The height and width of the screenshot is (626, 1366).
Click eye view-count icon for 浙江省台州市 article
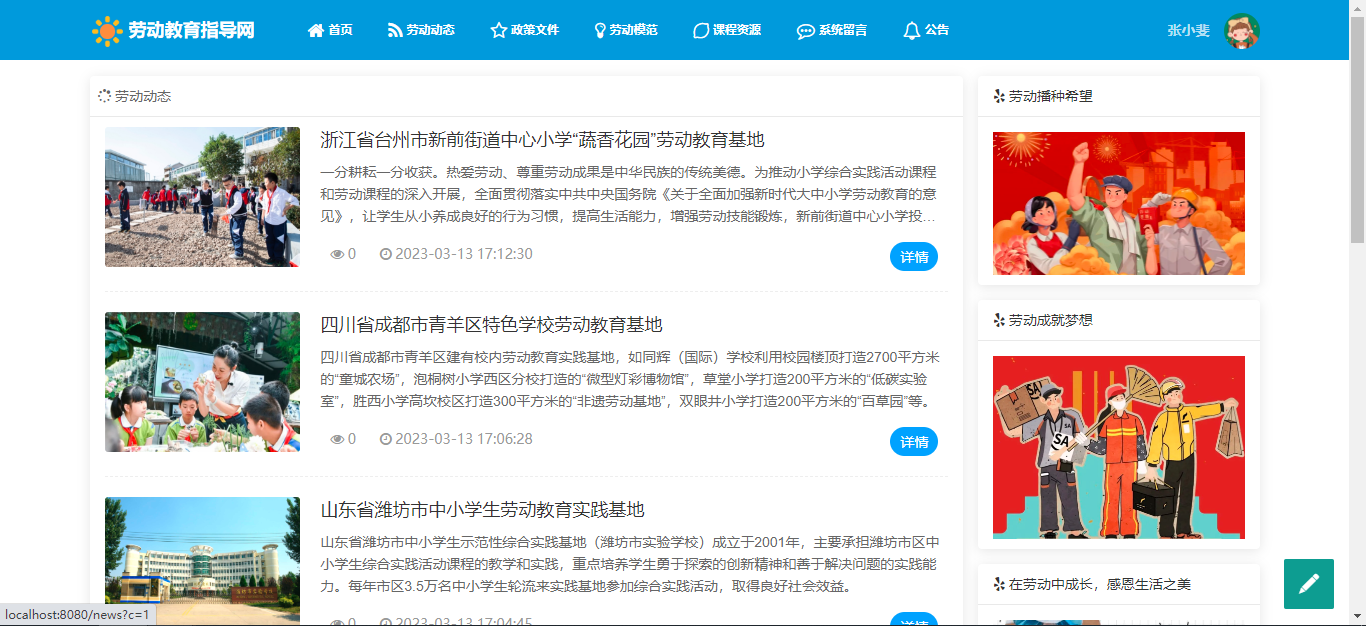pos(337,255)
